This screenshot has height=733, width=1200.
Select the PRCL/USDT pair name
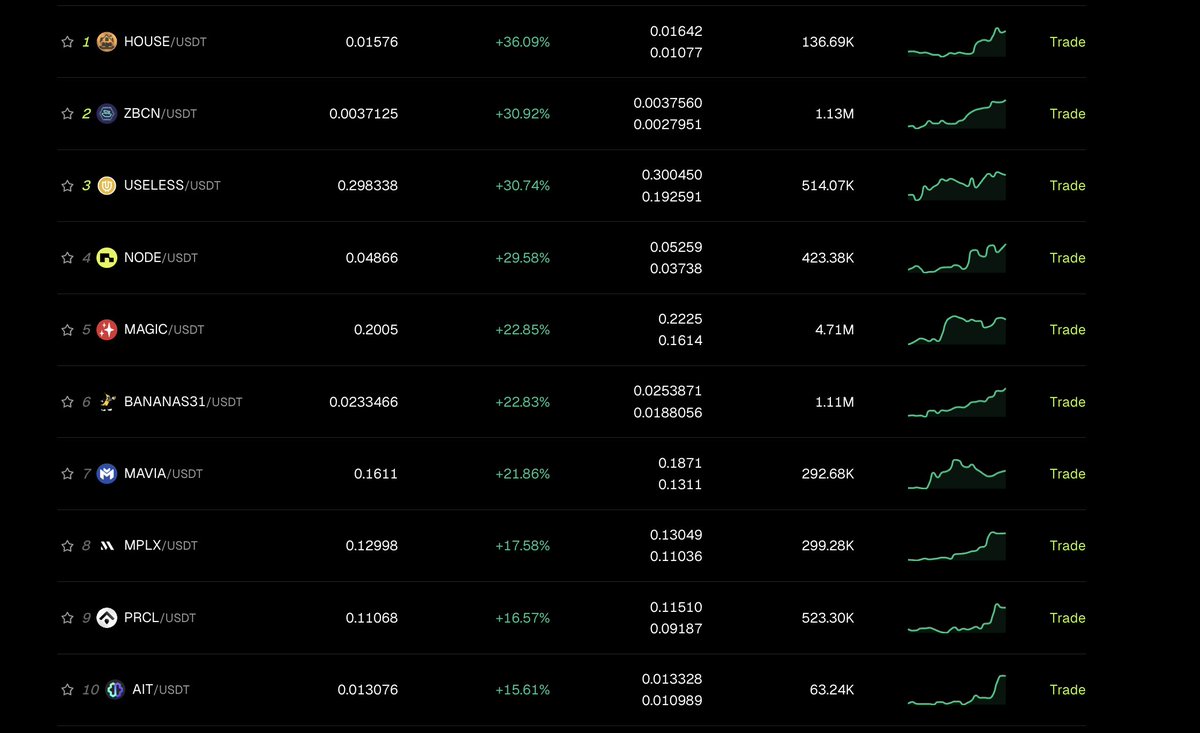point(160,618)
